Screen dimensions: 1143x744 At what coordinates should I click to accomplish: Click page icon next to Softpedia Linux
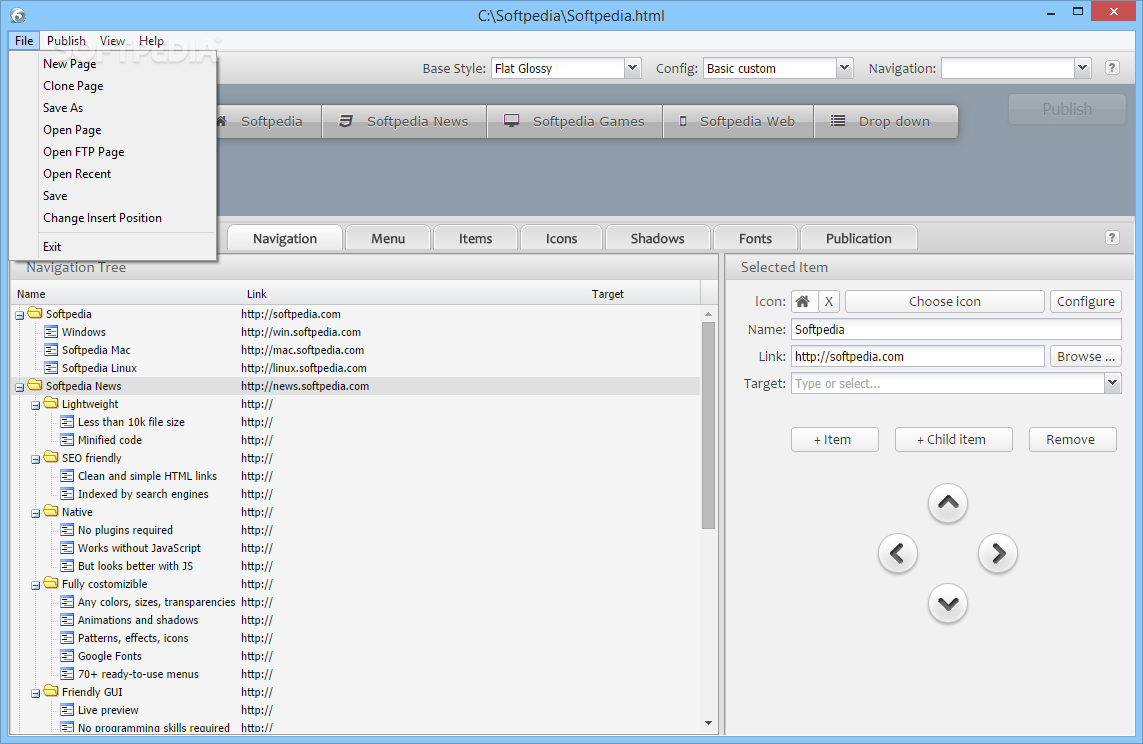coord(51,368)
